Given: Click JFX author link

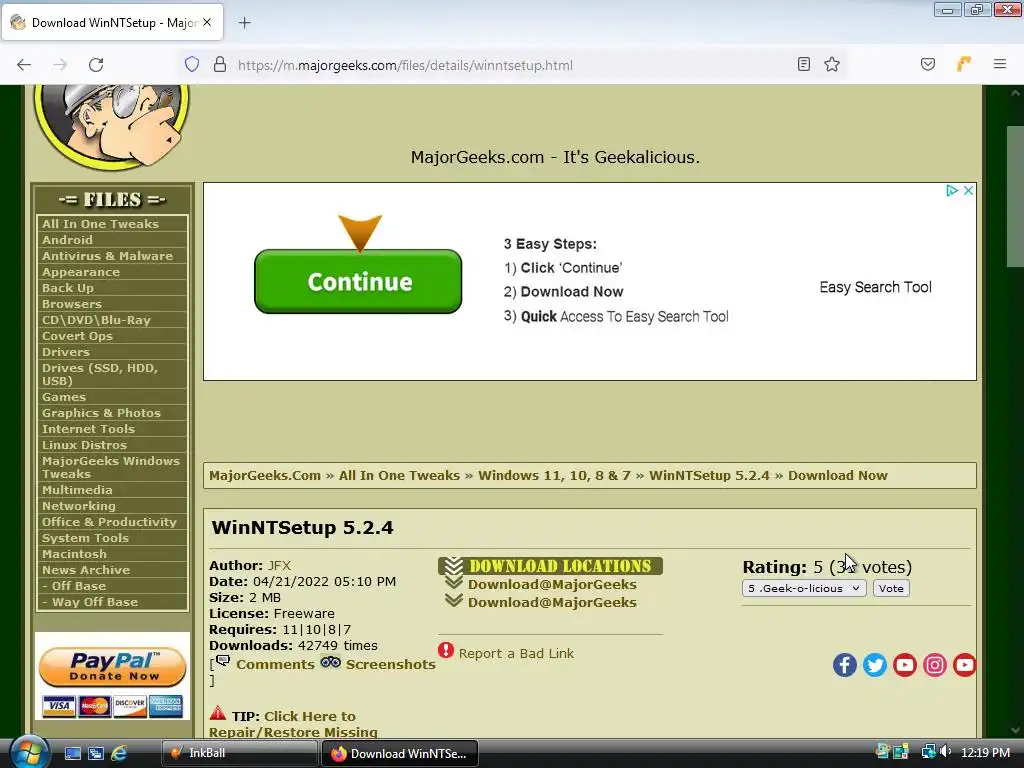Looking at the screenshot, I should 279,566.
